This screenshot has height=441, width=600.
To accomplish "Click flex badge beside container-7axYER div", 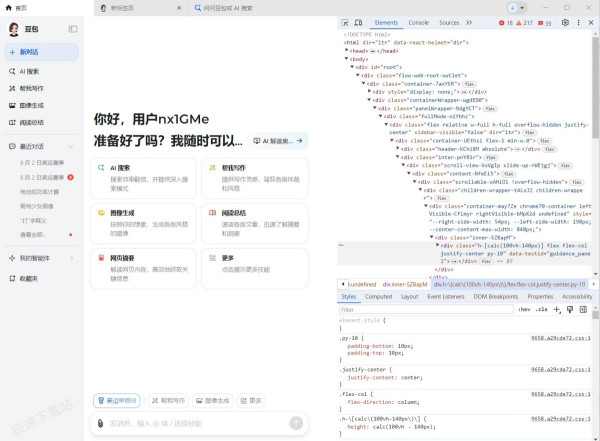I will (469, 84).
